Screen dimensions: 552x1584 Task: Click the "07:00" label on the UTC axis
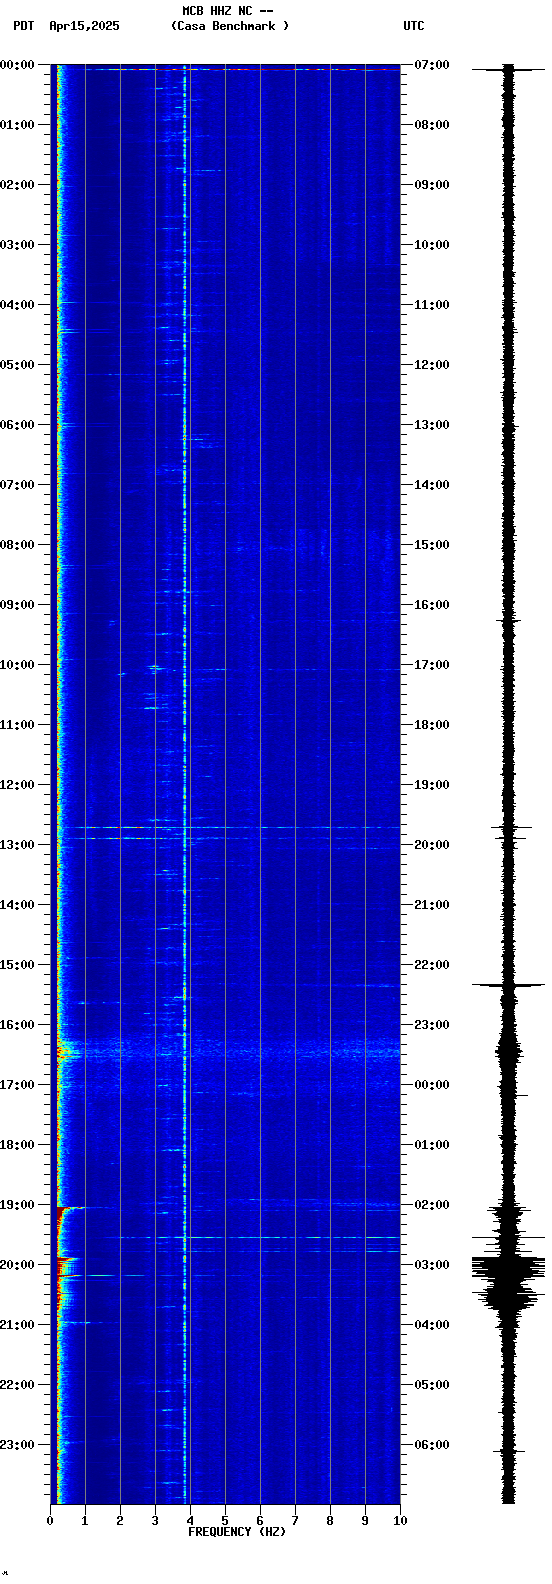(x=432, y=65)
